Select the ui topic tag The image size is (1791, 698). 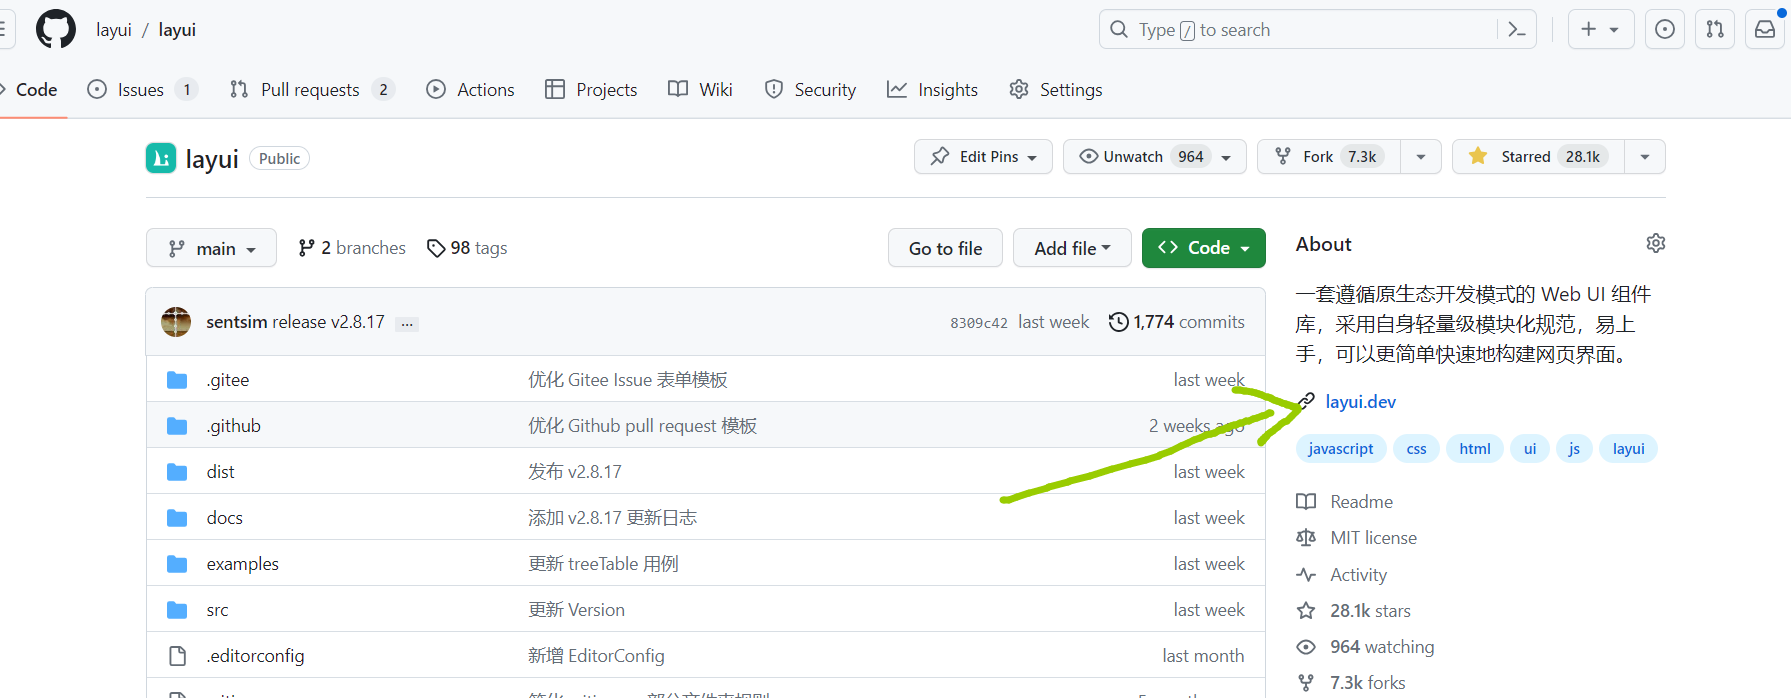(x=1530, y=449)
